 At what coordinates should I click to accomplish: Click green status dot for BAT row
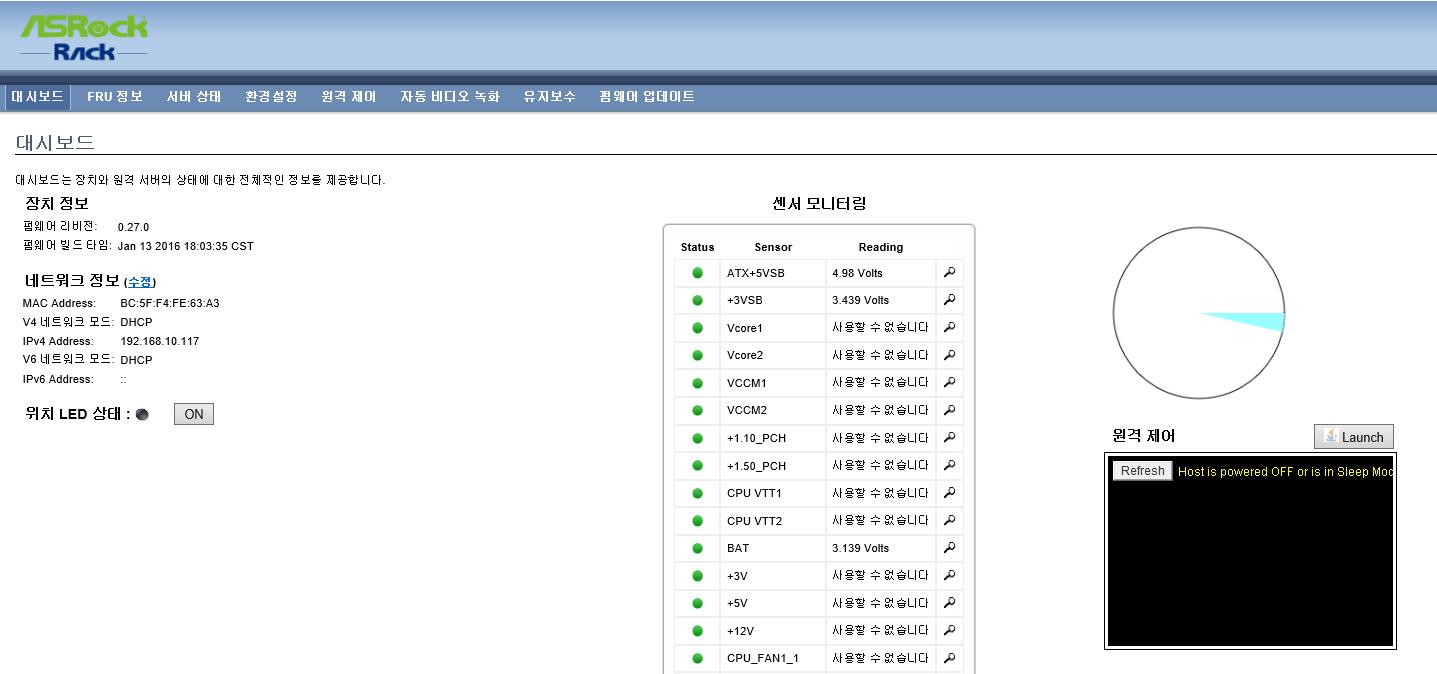tap(697, 548)
